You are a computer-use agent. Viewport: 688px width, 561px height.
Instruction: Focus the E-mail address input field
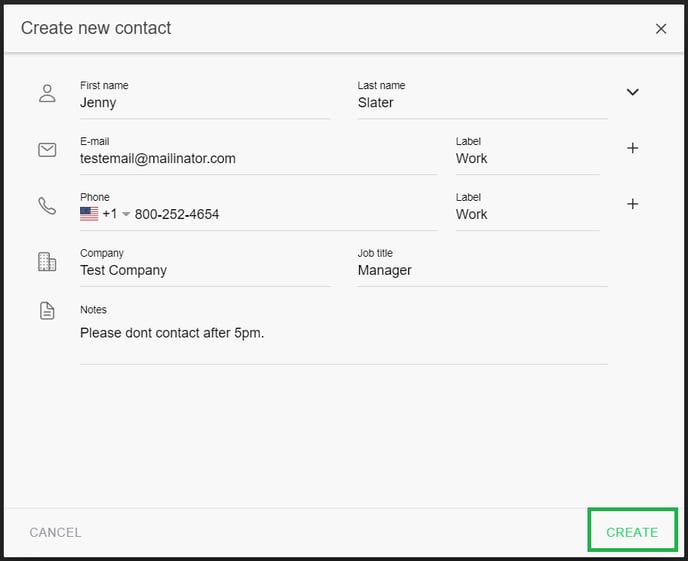(x=258, y=158)
